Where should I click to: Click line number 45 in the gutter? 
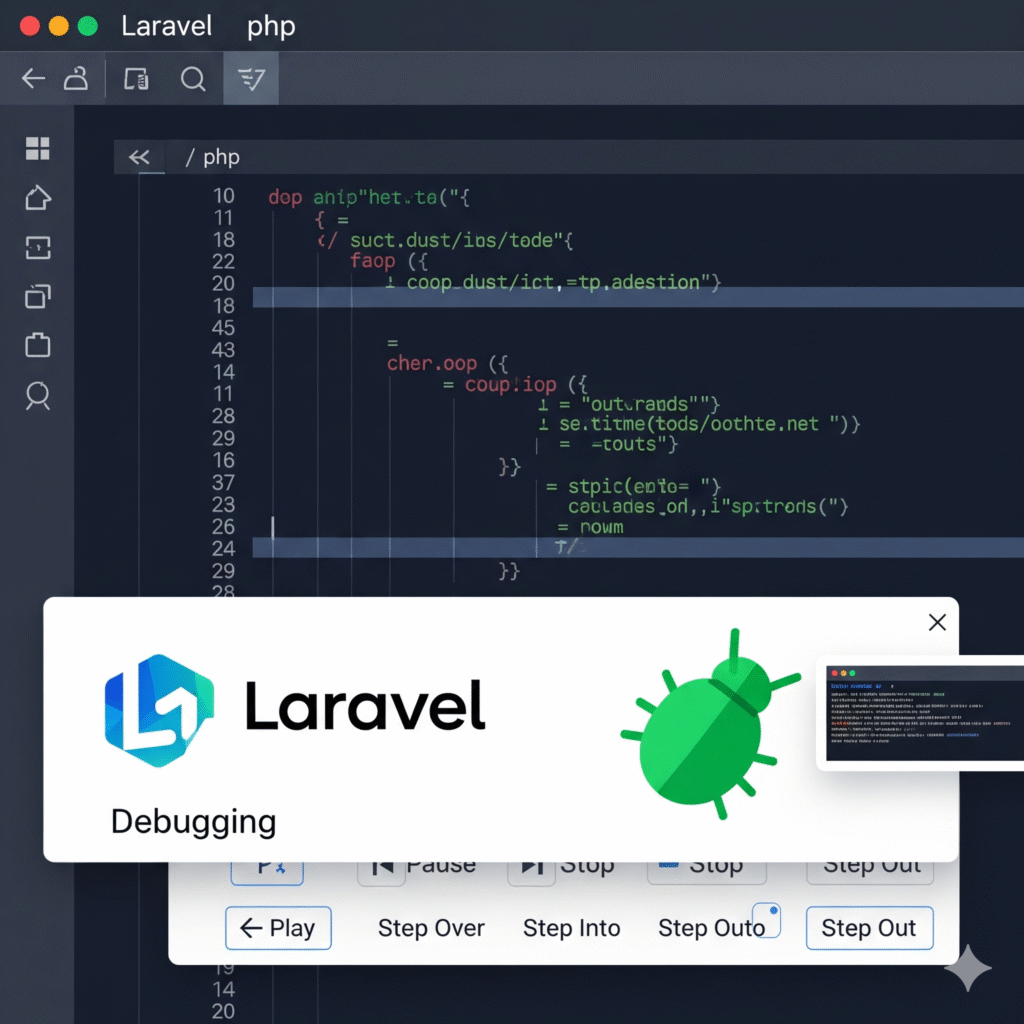(x=223, y=328)
